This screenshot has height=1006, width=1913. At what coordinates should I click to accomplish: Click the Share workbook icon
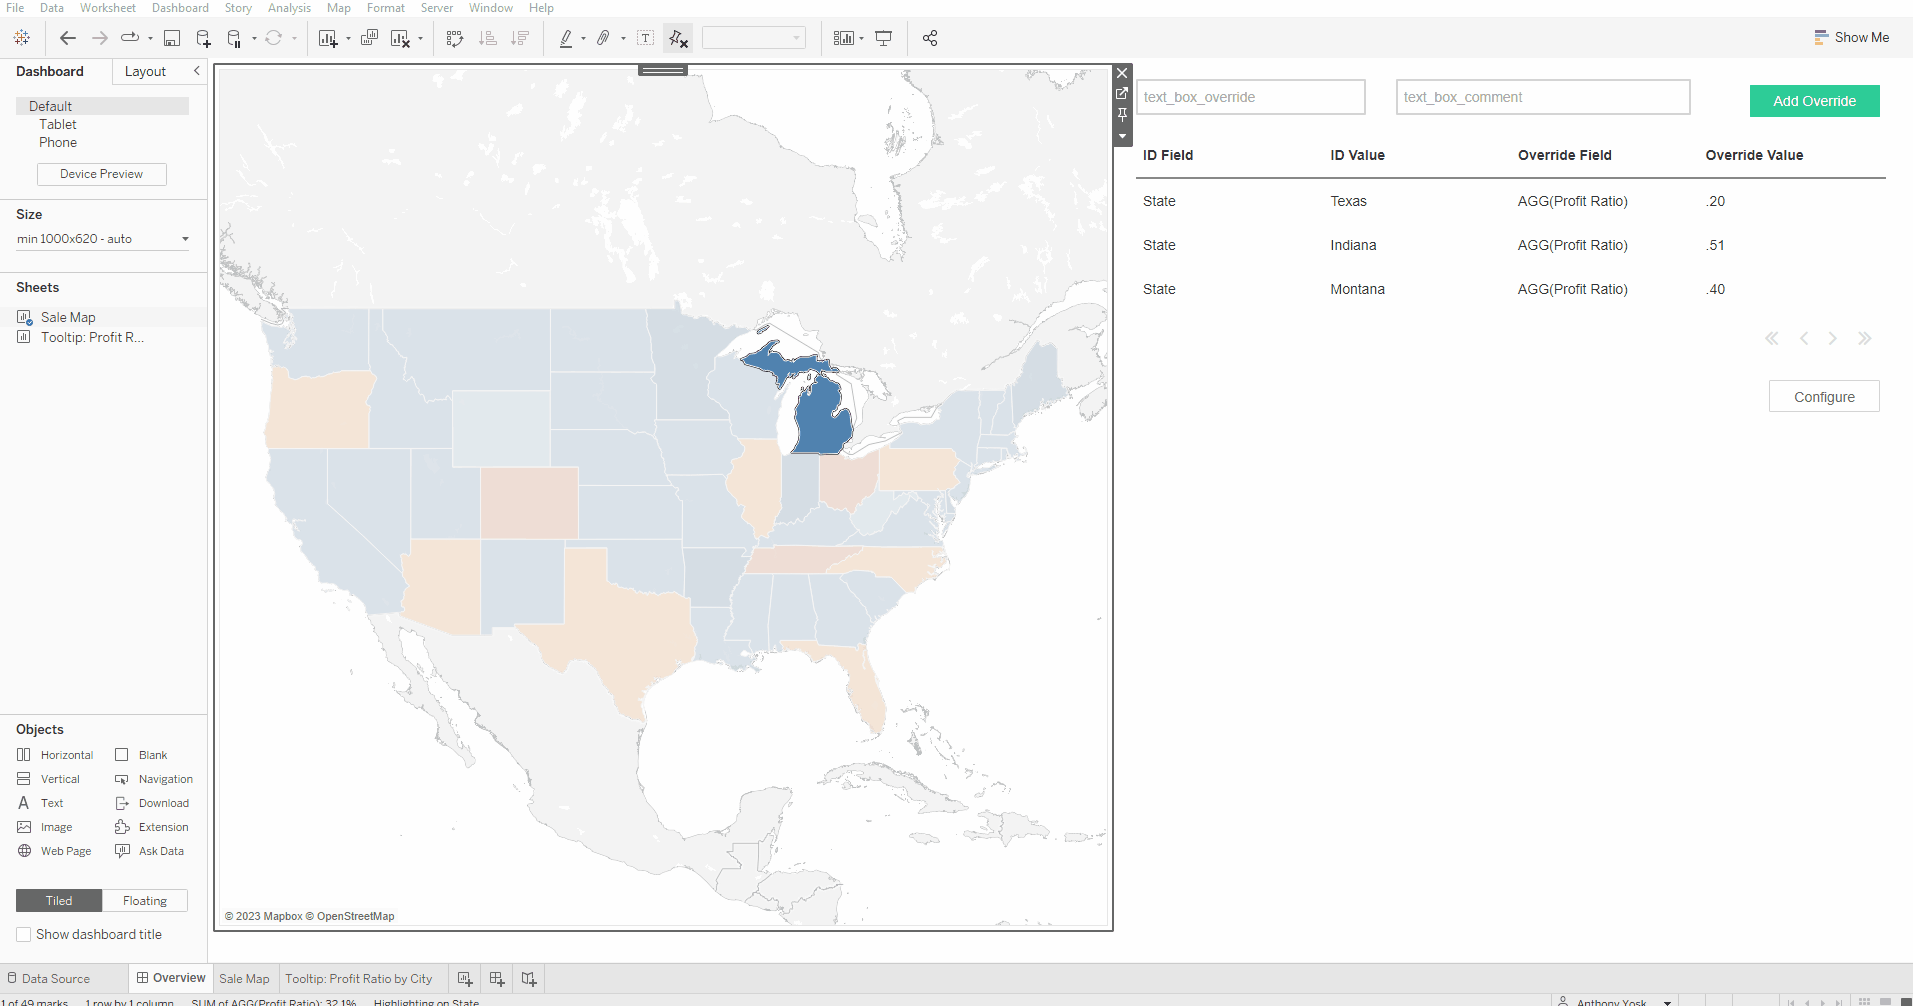(930, 38)
